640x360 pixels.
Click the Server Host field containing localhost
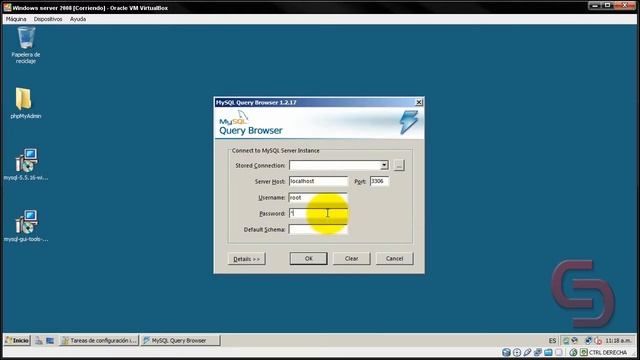click(x=318, y=181)
